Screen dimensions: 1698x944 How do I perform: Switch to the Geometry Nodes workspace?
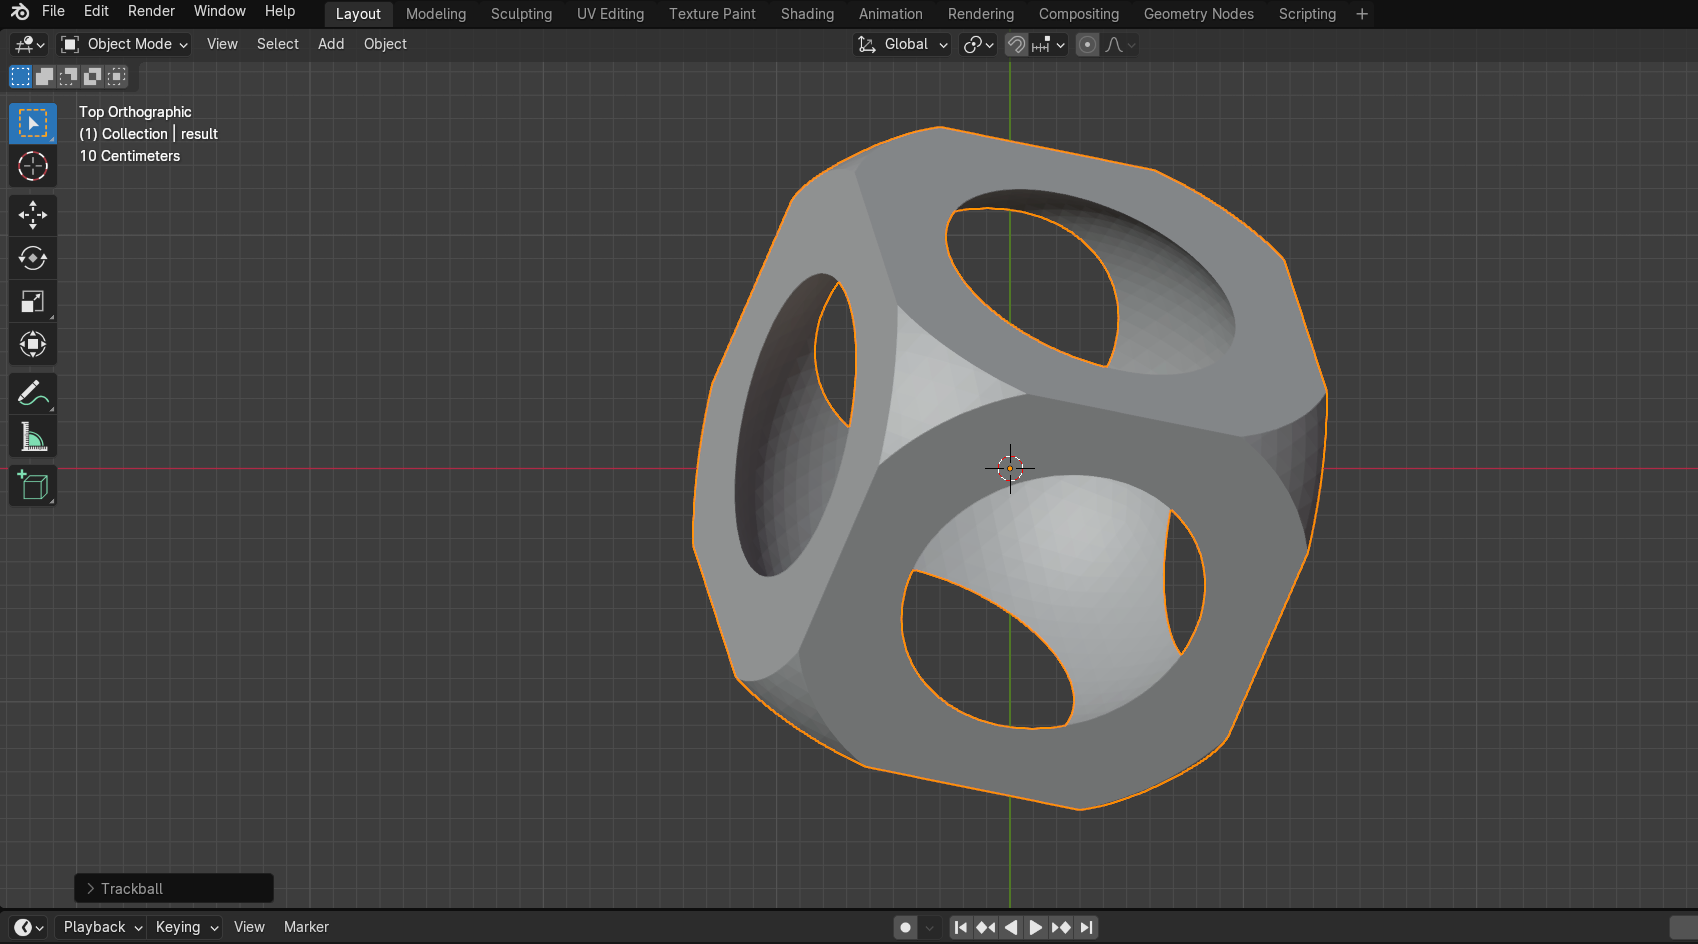tap(1198, 14)
